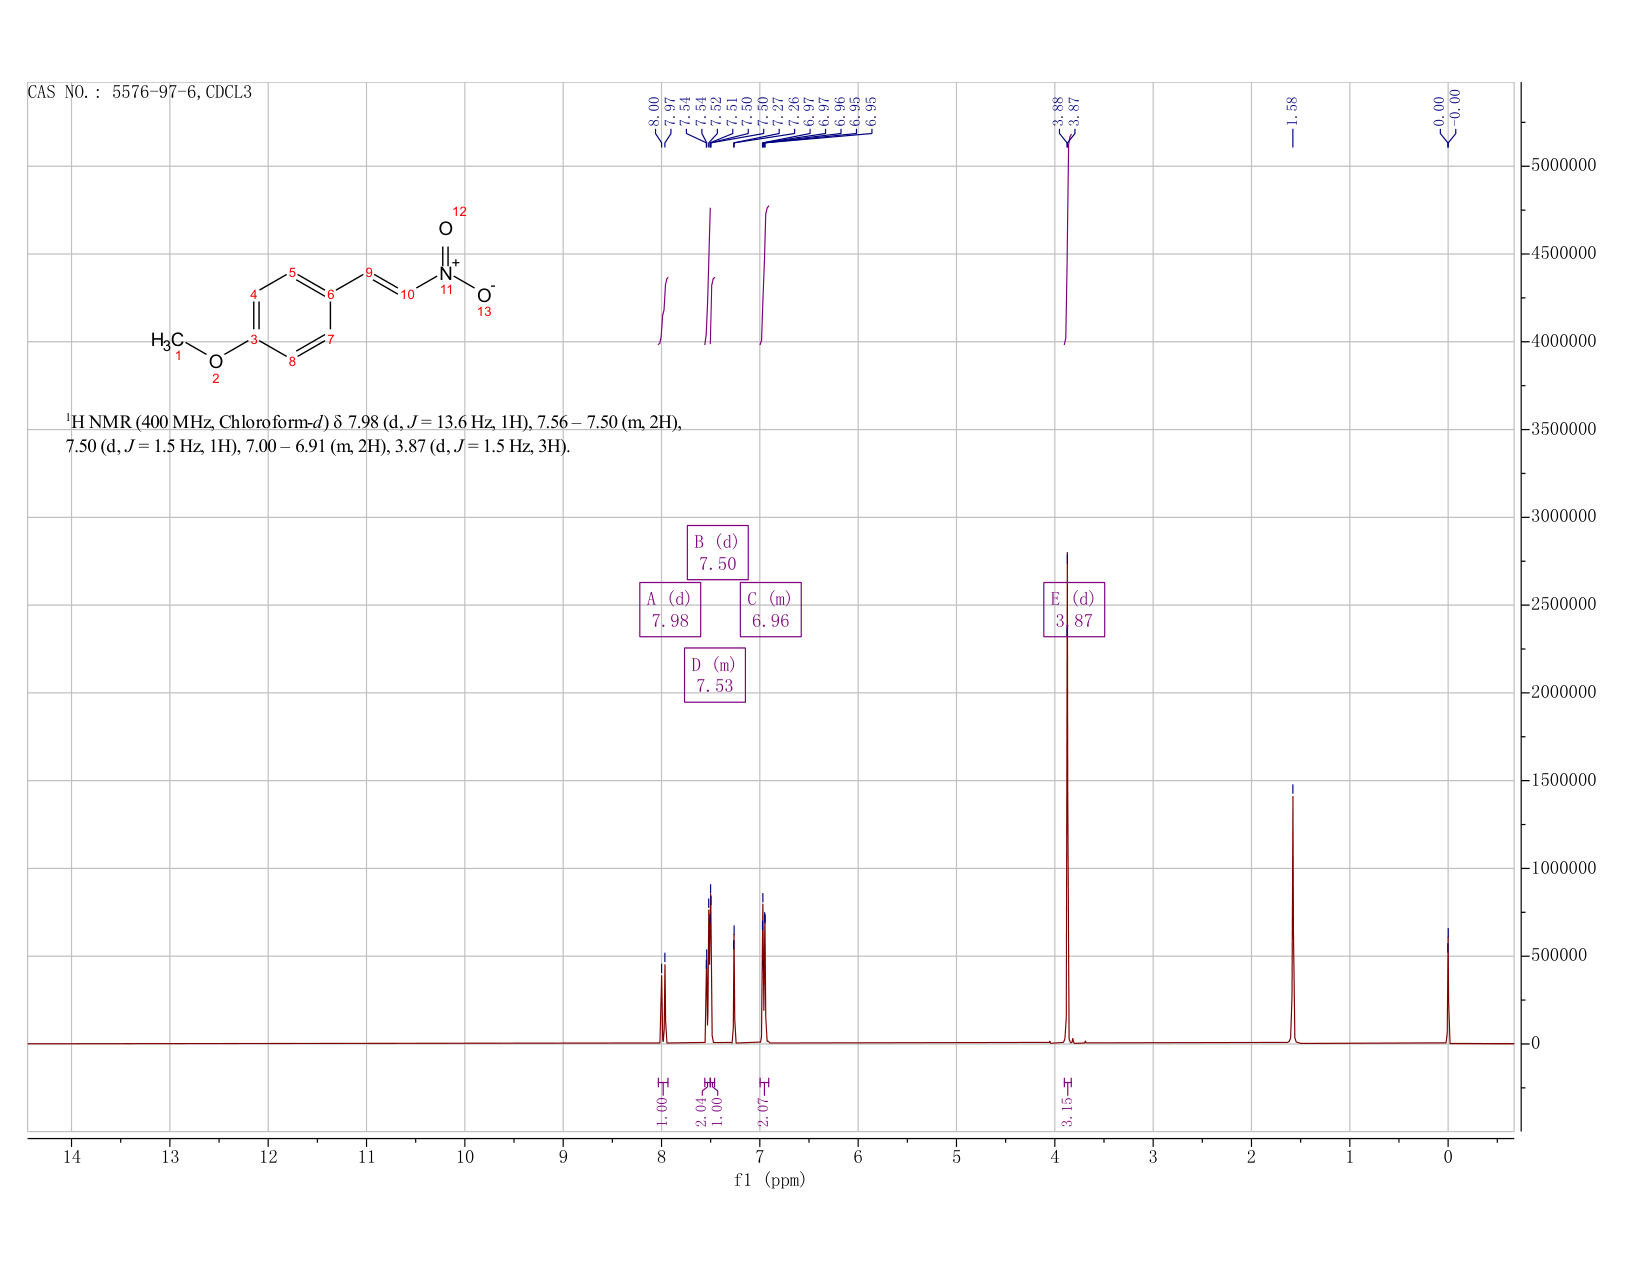
Task: Click the x-axis tick label 12
Action: [268, 1157]
